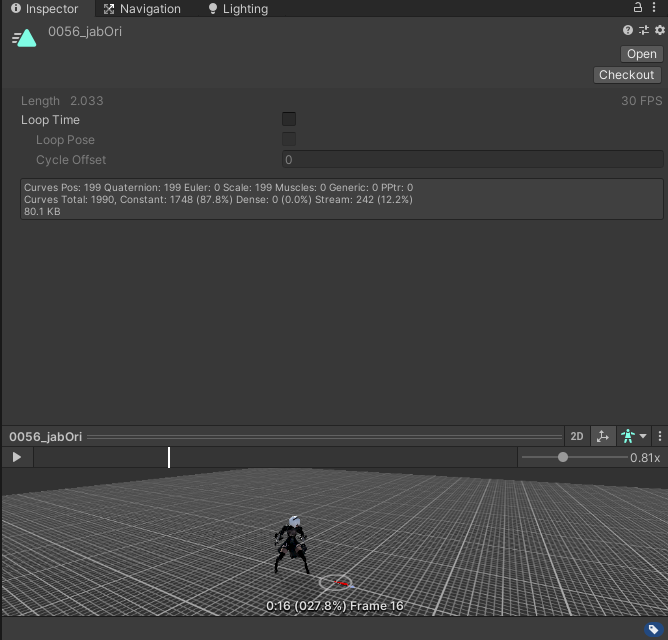Click the curves statistics info box

coord(342,199)
